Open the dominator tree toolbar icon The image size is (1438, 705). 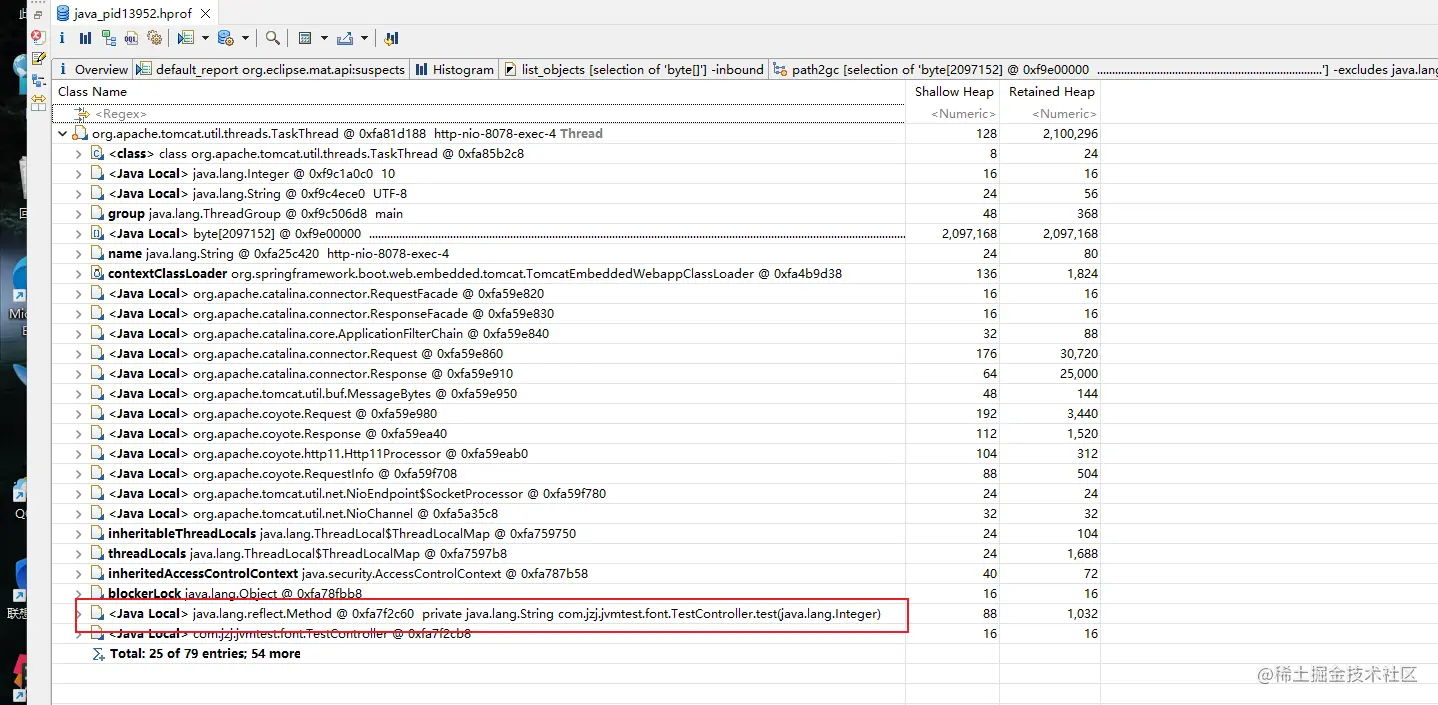[108, 38]
